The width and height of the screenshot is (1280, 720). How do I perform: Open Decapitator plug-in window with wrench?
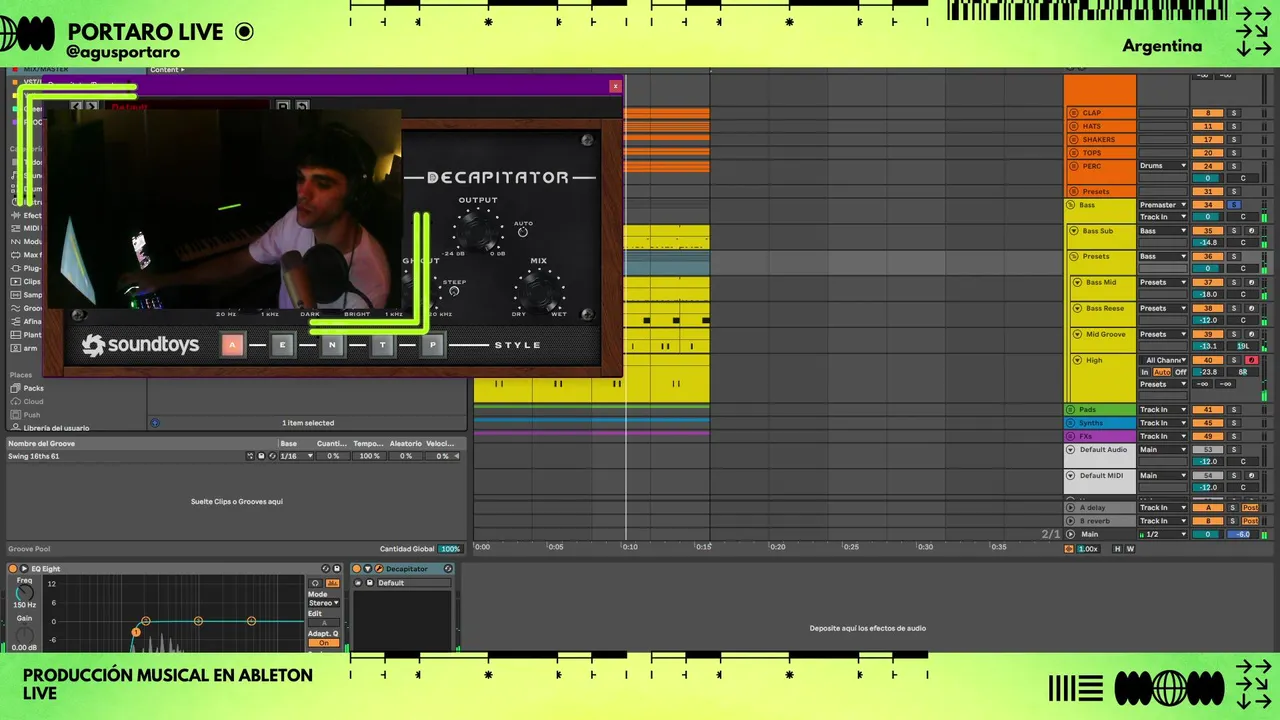379,569
